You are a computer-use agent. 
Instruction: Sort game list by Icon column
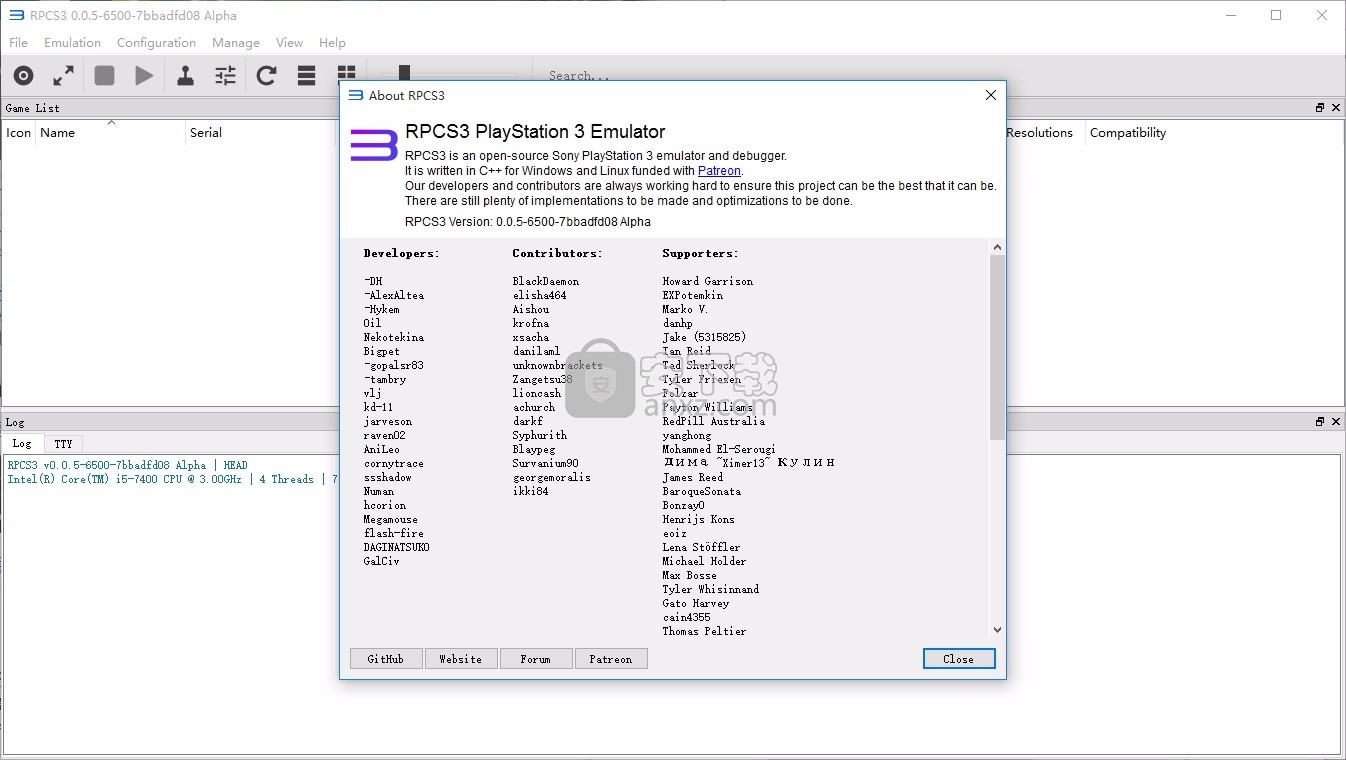tap(19, 132)
